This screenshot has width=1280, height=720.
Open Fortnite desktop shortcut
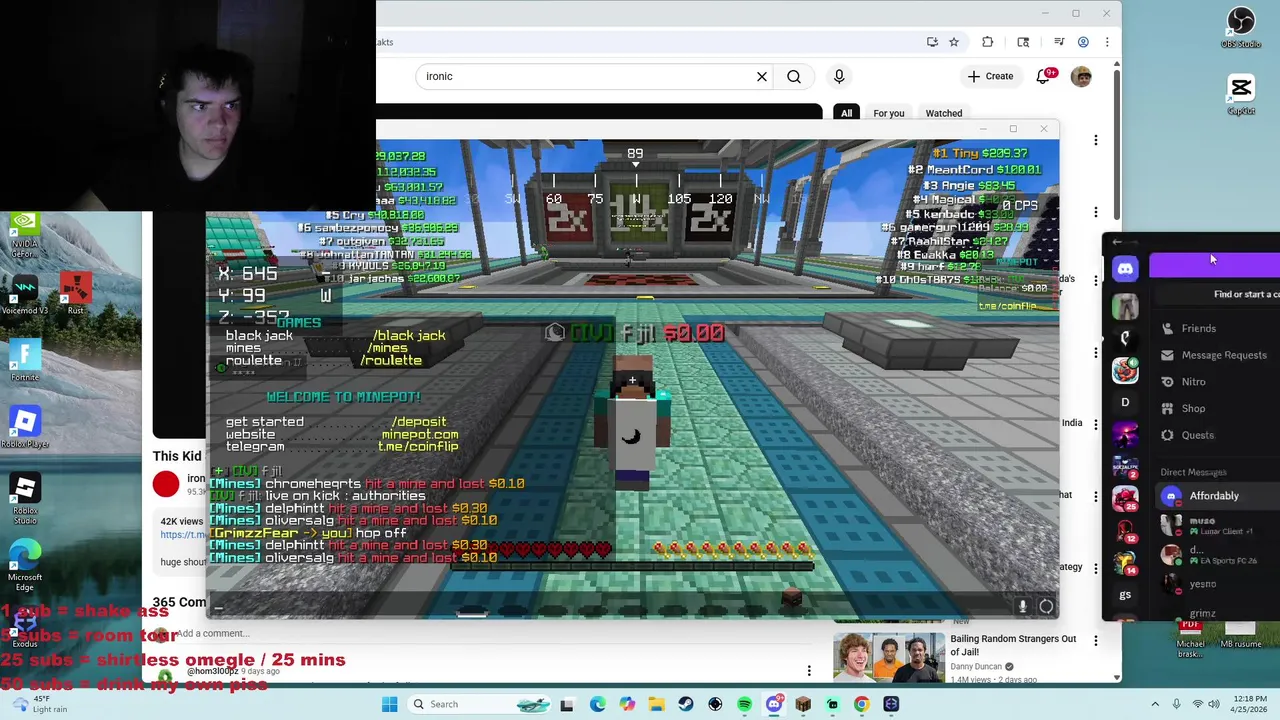[x=25, y=361]
